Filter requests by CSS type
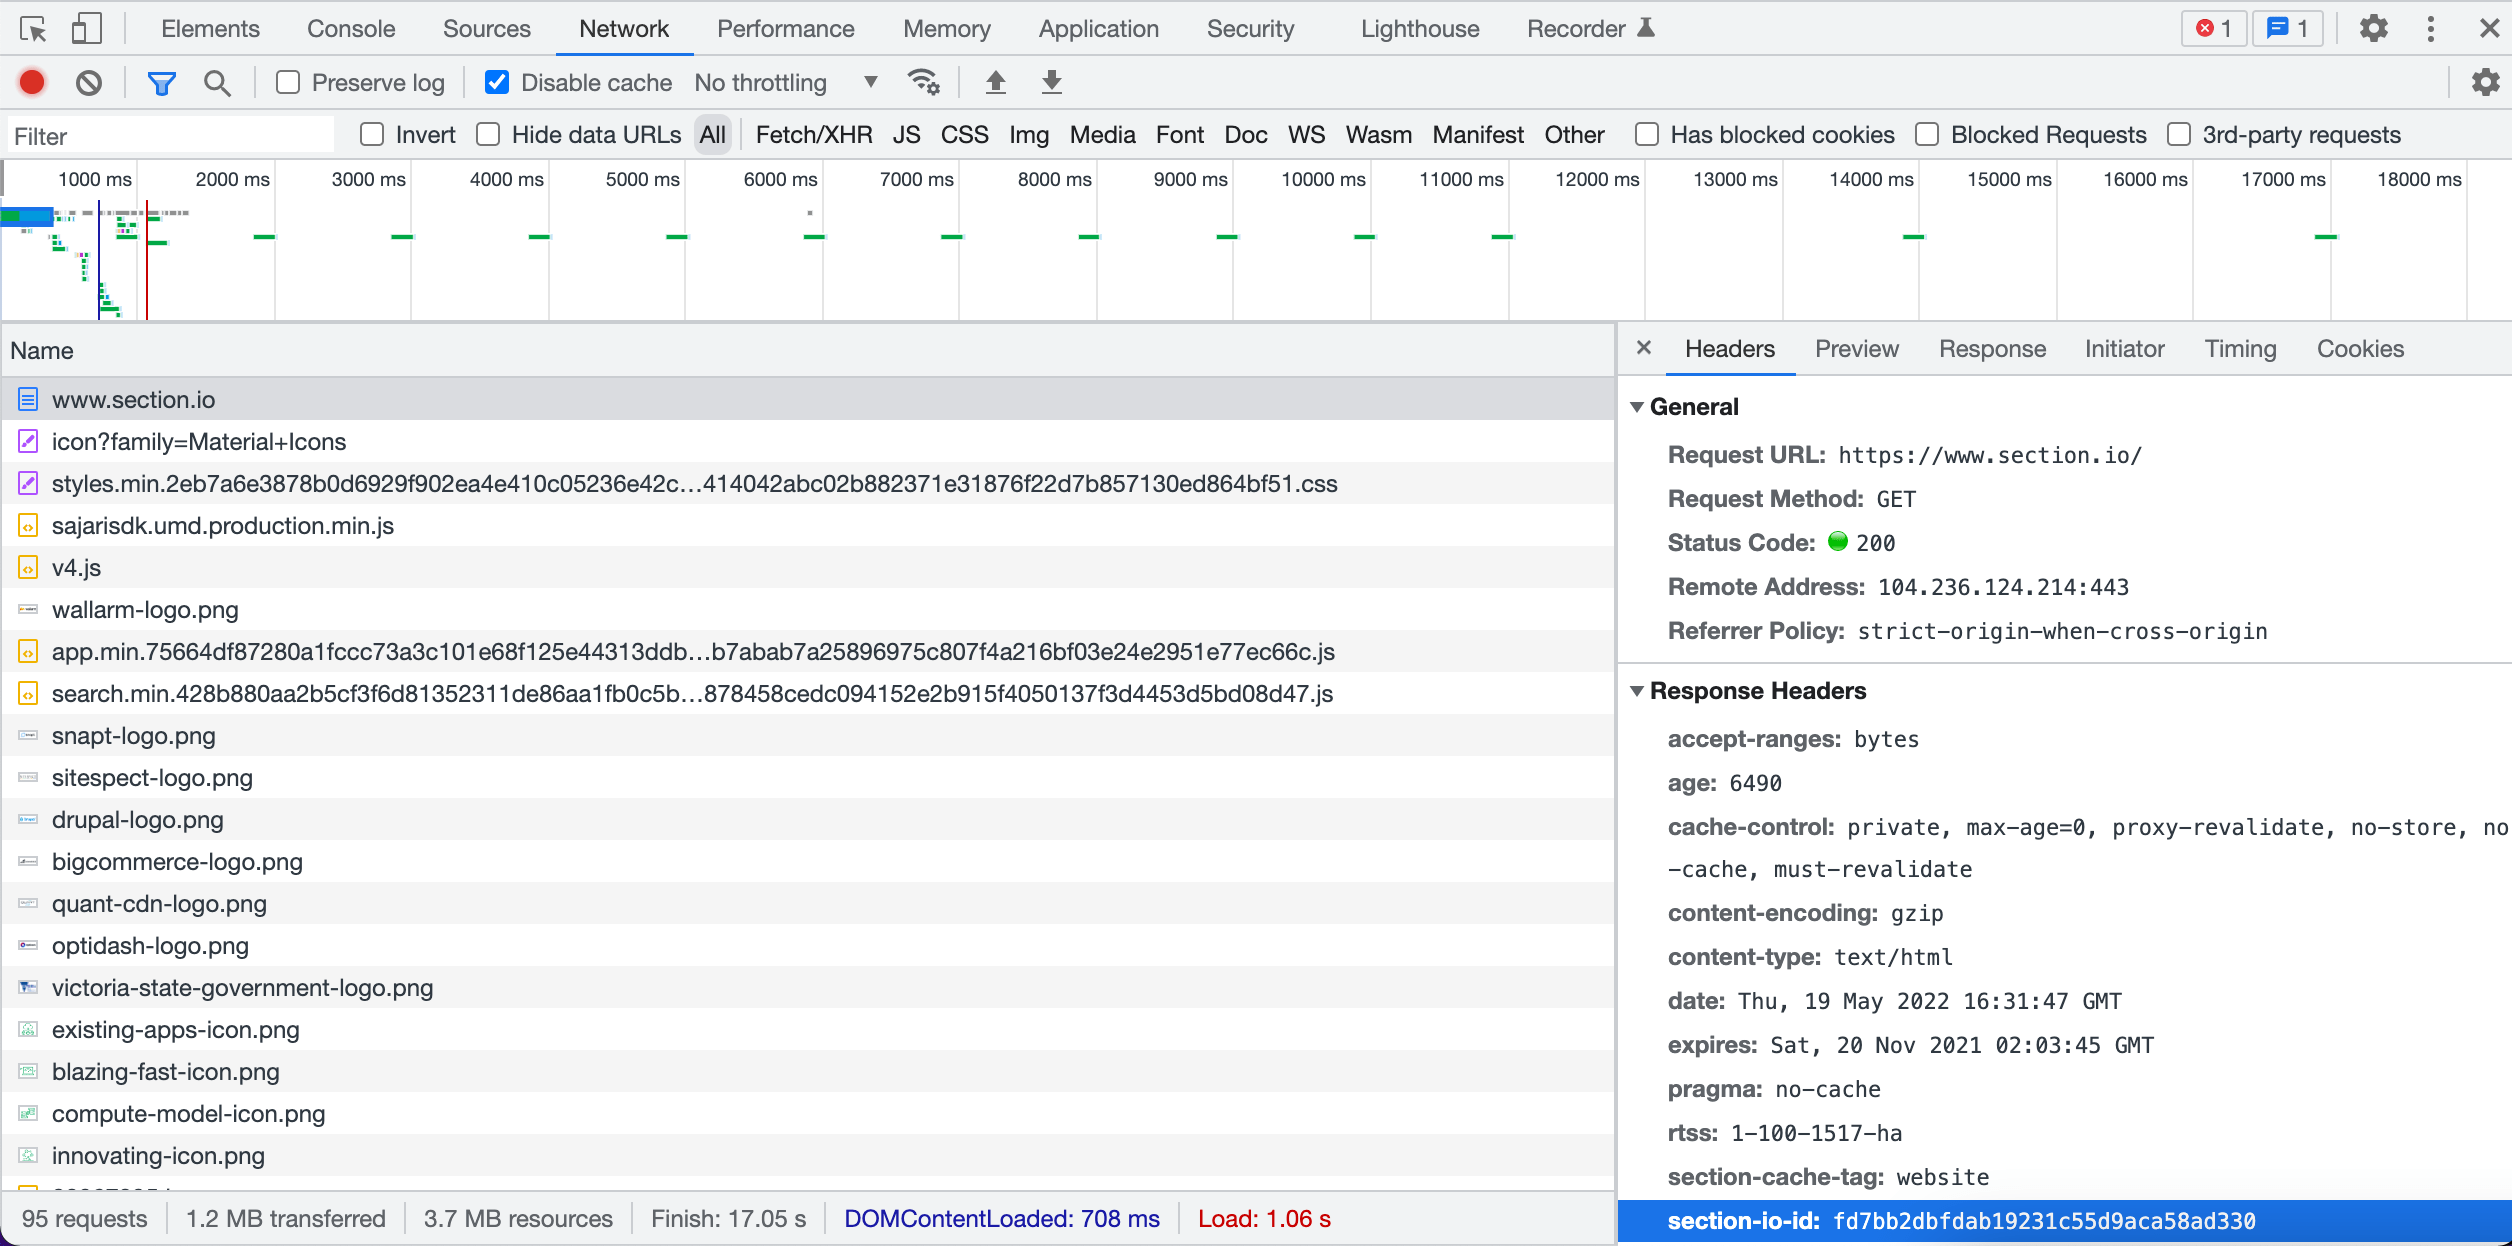The height and width of the screenshot is (1246, 2512). (x=965, y=135)
